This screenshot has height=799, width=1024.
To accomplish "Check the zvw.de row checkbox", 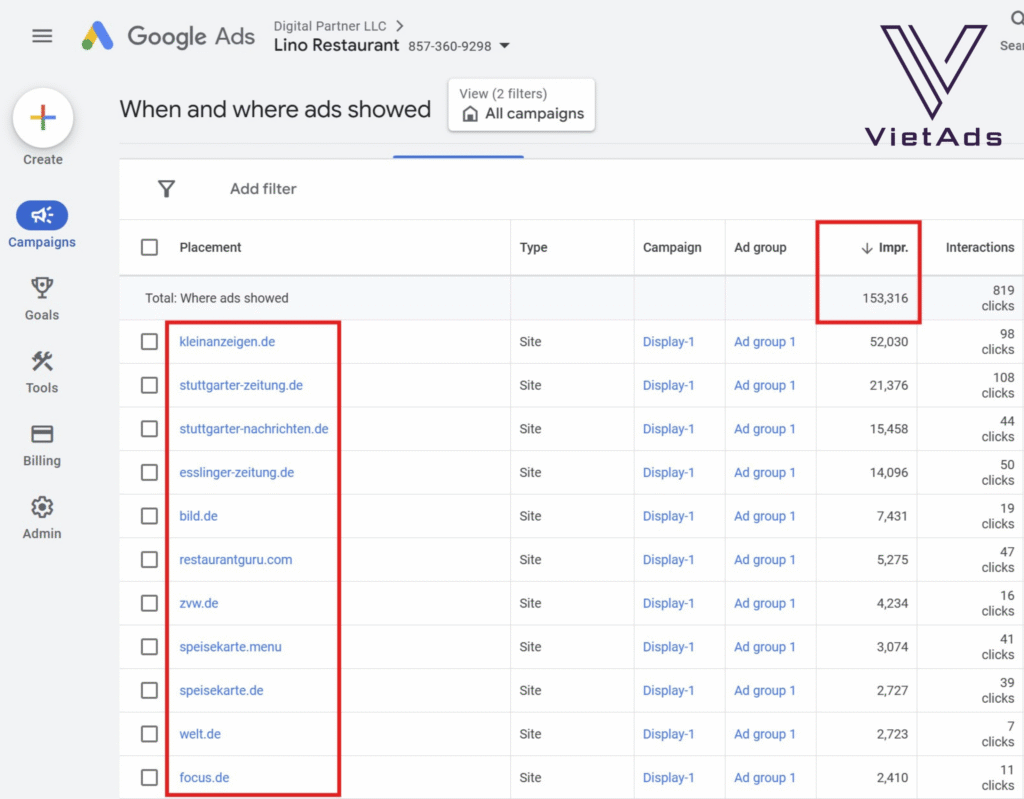I will [x=150, y=603].
